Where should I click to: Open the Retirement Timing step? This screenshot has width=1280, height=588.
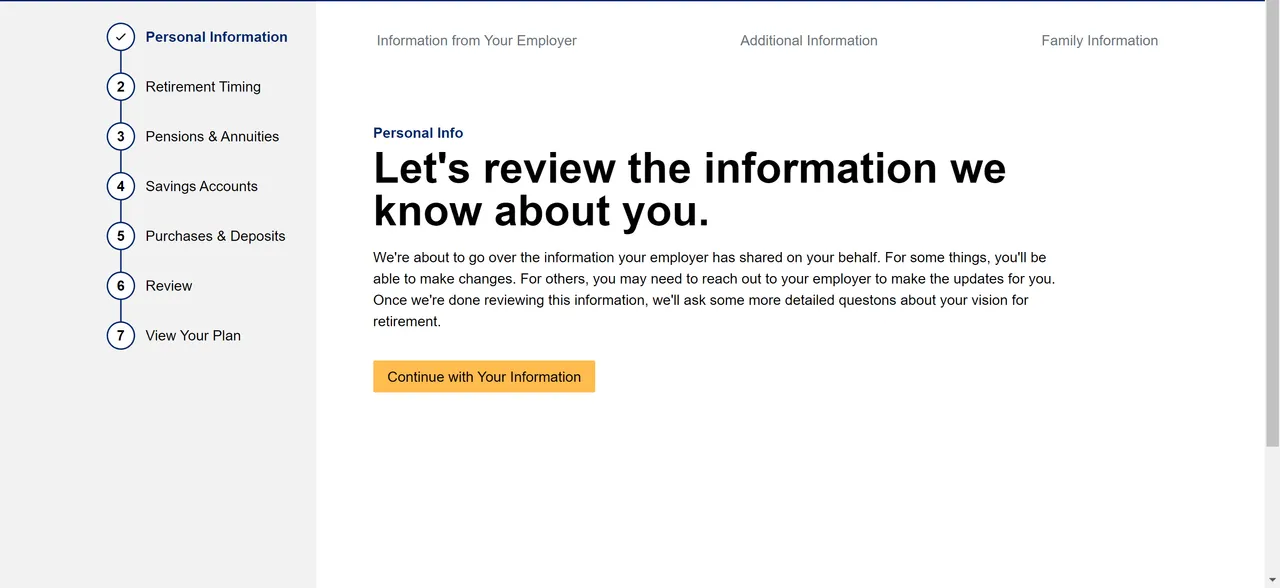click(x=203, y=86)
